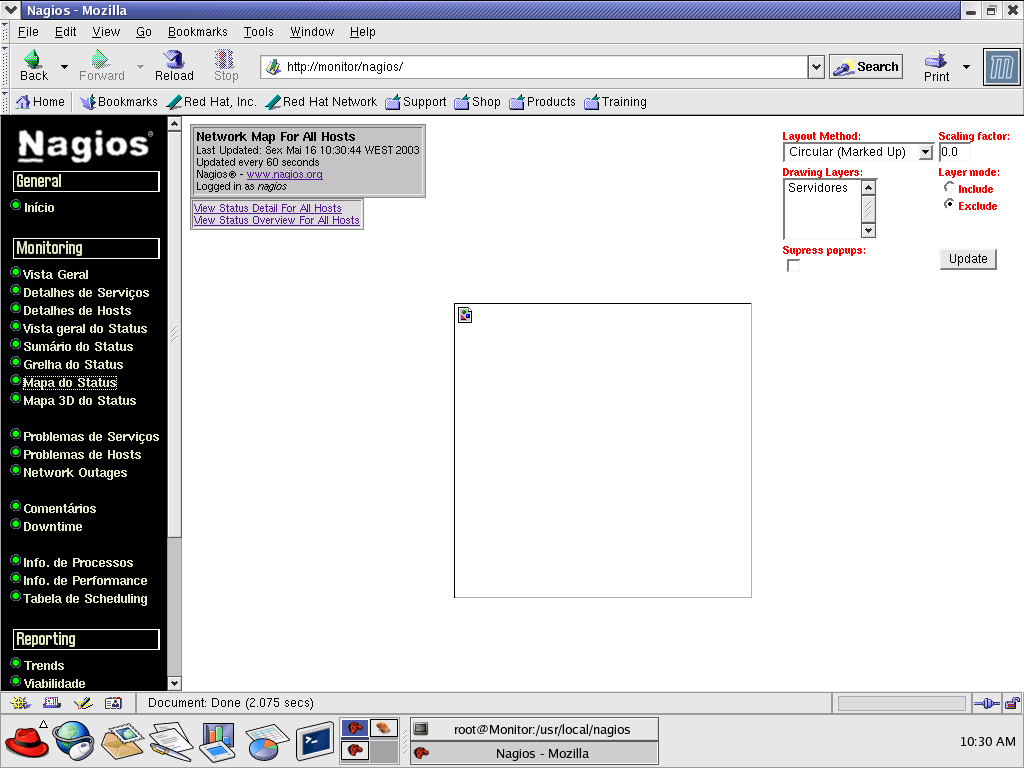The height and width of the screenshot is (768, 1024).
Task: Click the sidebar scroll down arrow
Action: pos(174,684)
